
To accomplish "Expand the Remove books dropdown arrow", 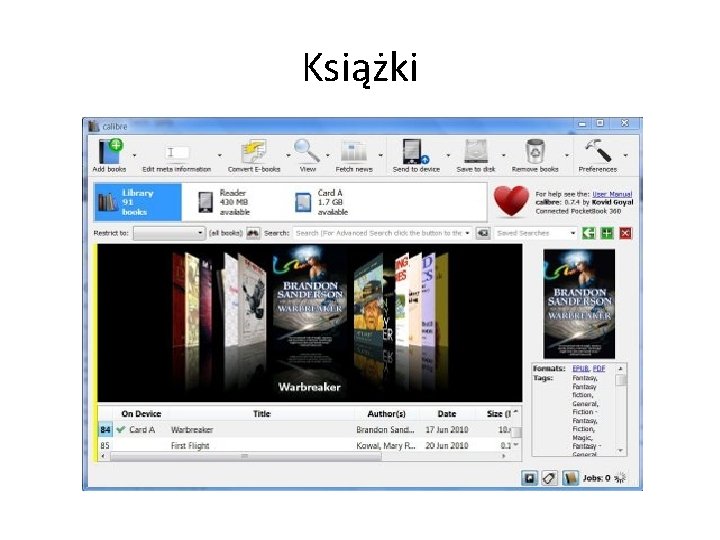I will [567, 156].
